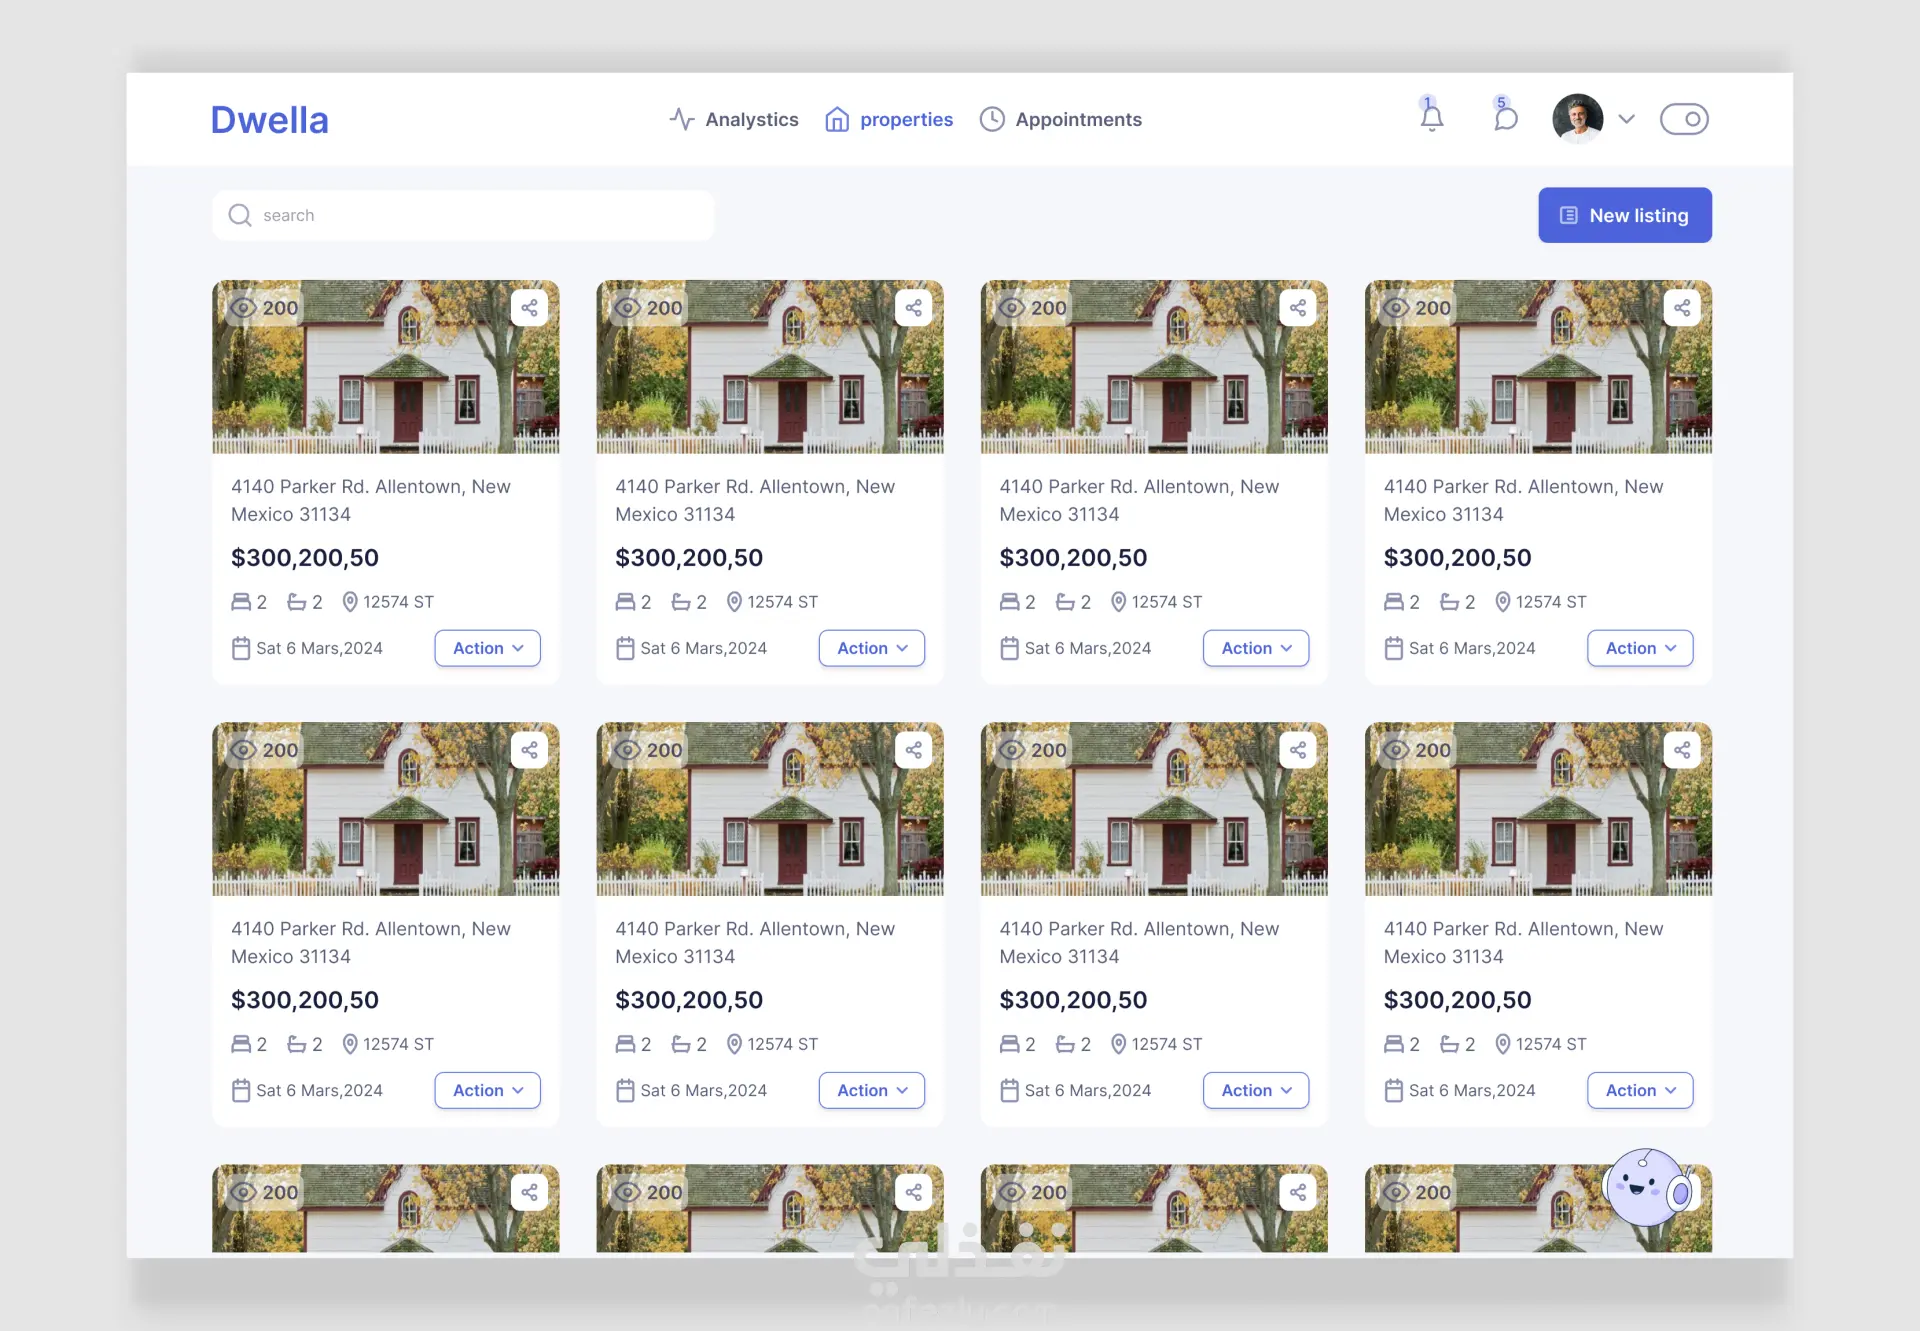1920x1331 pixels.
Task: Click the Dwella logo
Action: tap(269, 120)
